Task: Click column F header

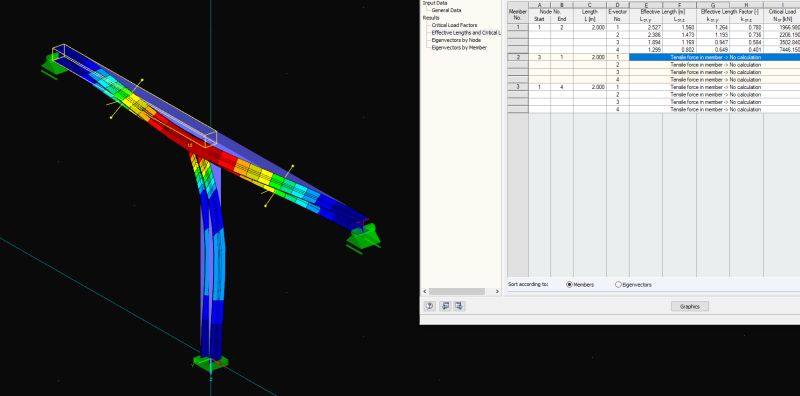Action: click(x=680, y=5)
